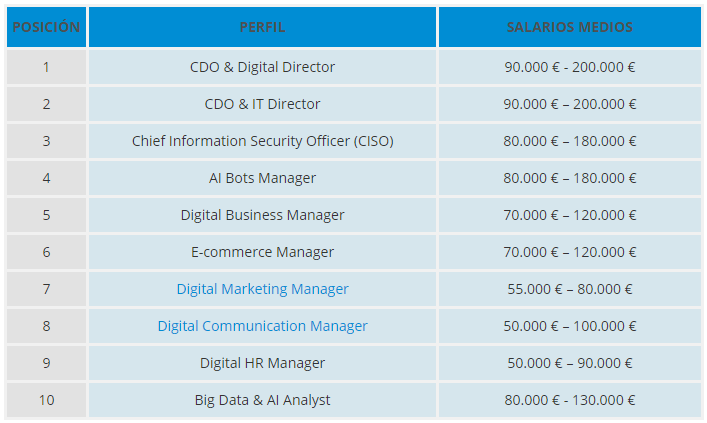Click position number 5 cell

coord(46,215)
